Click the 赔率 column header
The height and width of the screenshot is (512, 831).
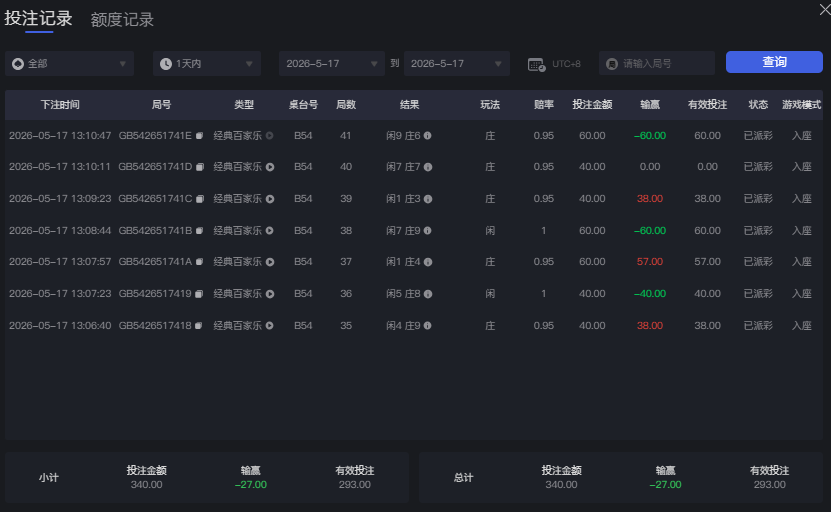click(x=544, y=105)
